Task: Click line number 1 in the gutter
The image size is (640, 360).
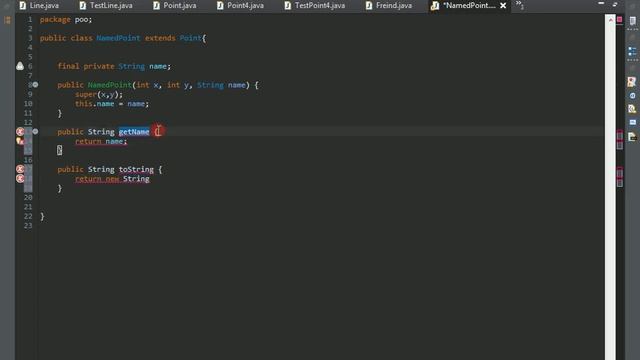Action: coord(30,19)
